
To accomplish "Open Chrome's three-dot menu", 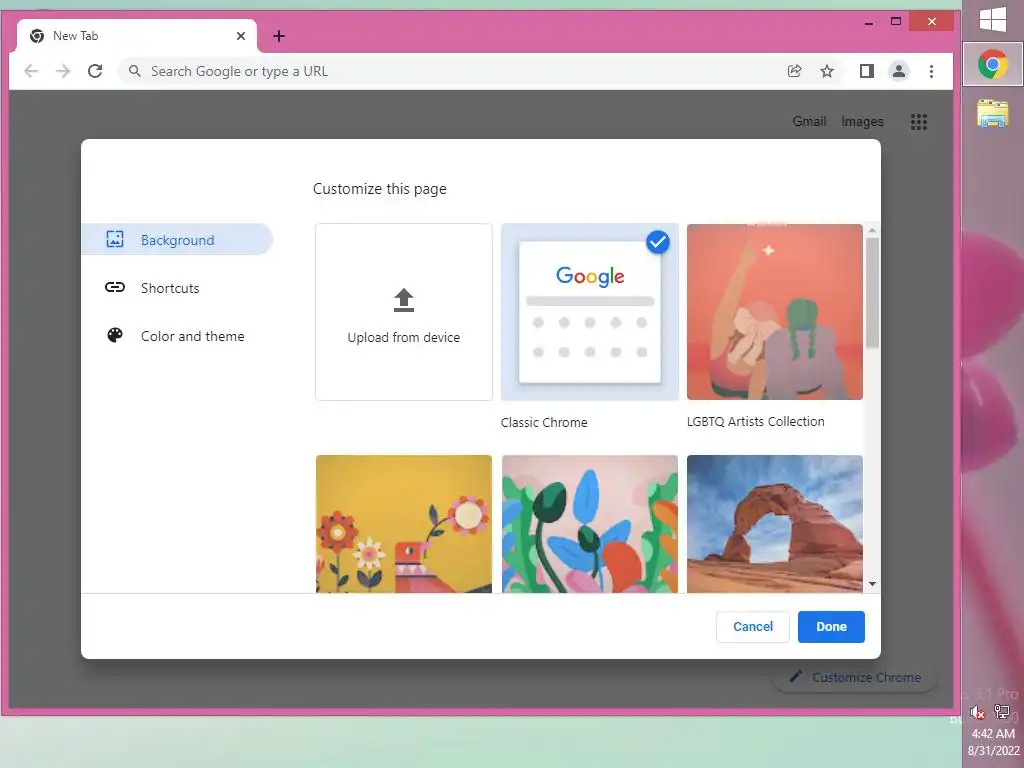I will (x=931, y=71).
